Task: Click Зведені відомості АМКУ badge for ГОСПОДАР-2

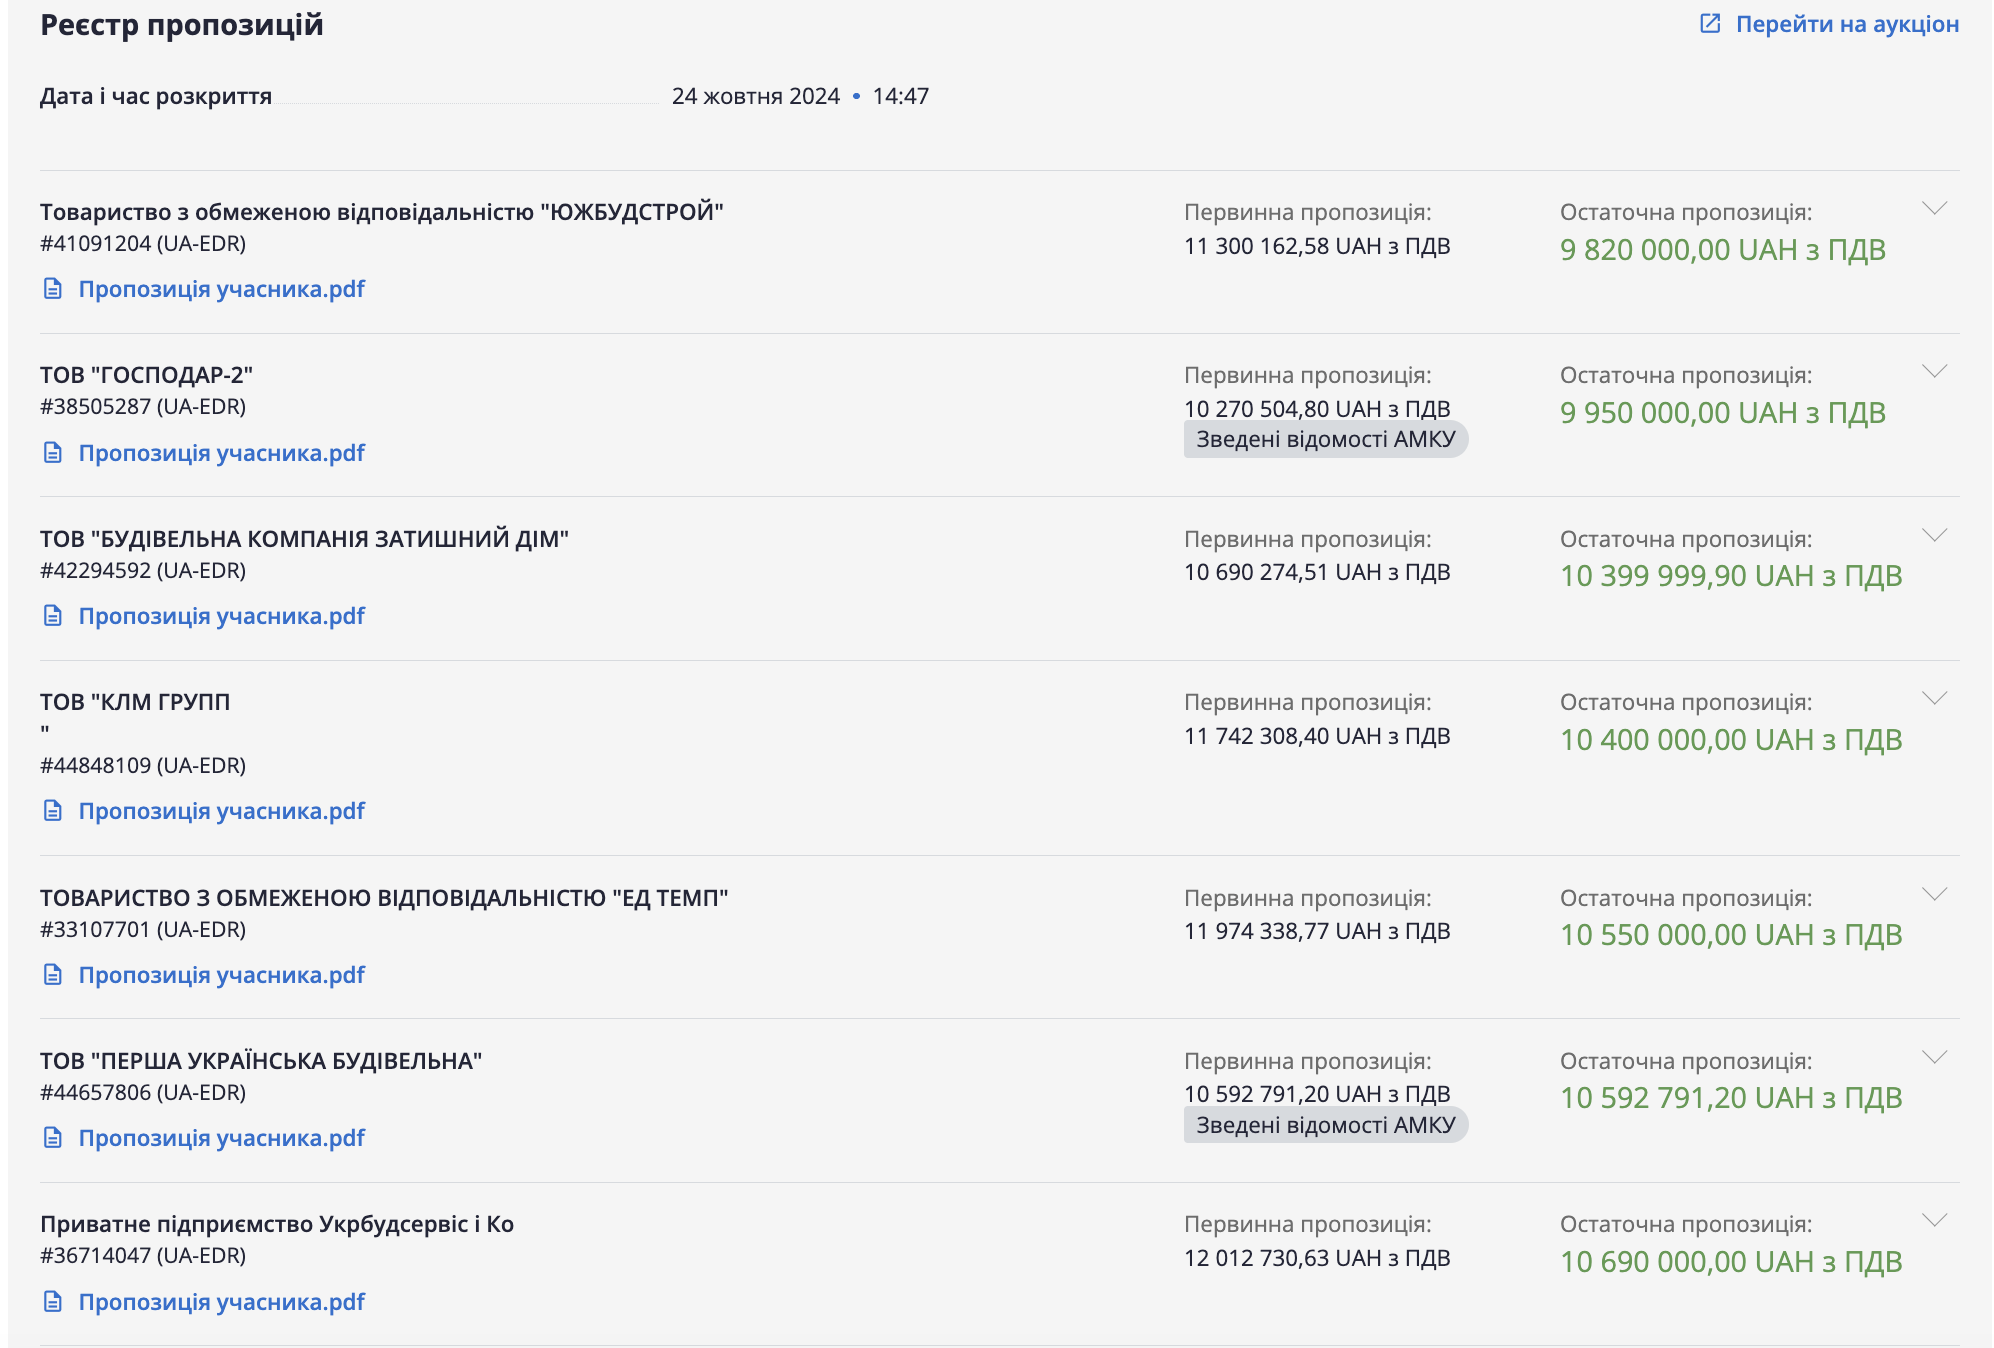Action: [1325, 440]
